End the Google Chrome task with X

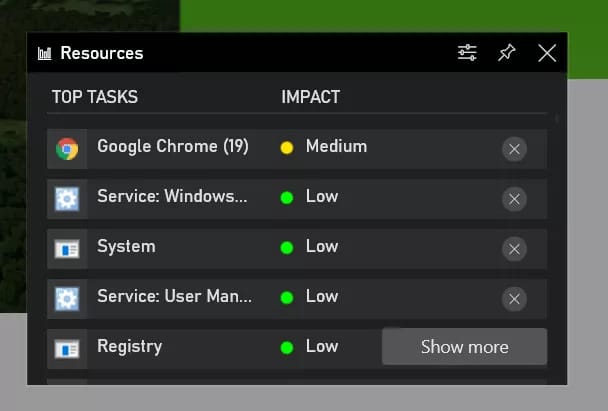(514, 149)
